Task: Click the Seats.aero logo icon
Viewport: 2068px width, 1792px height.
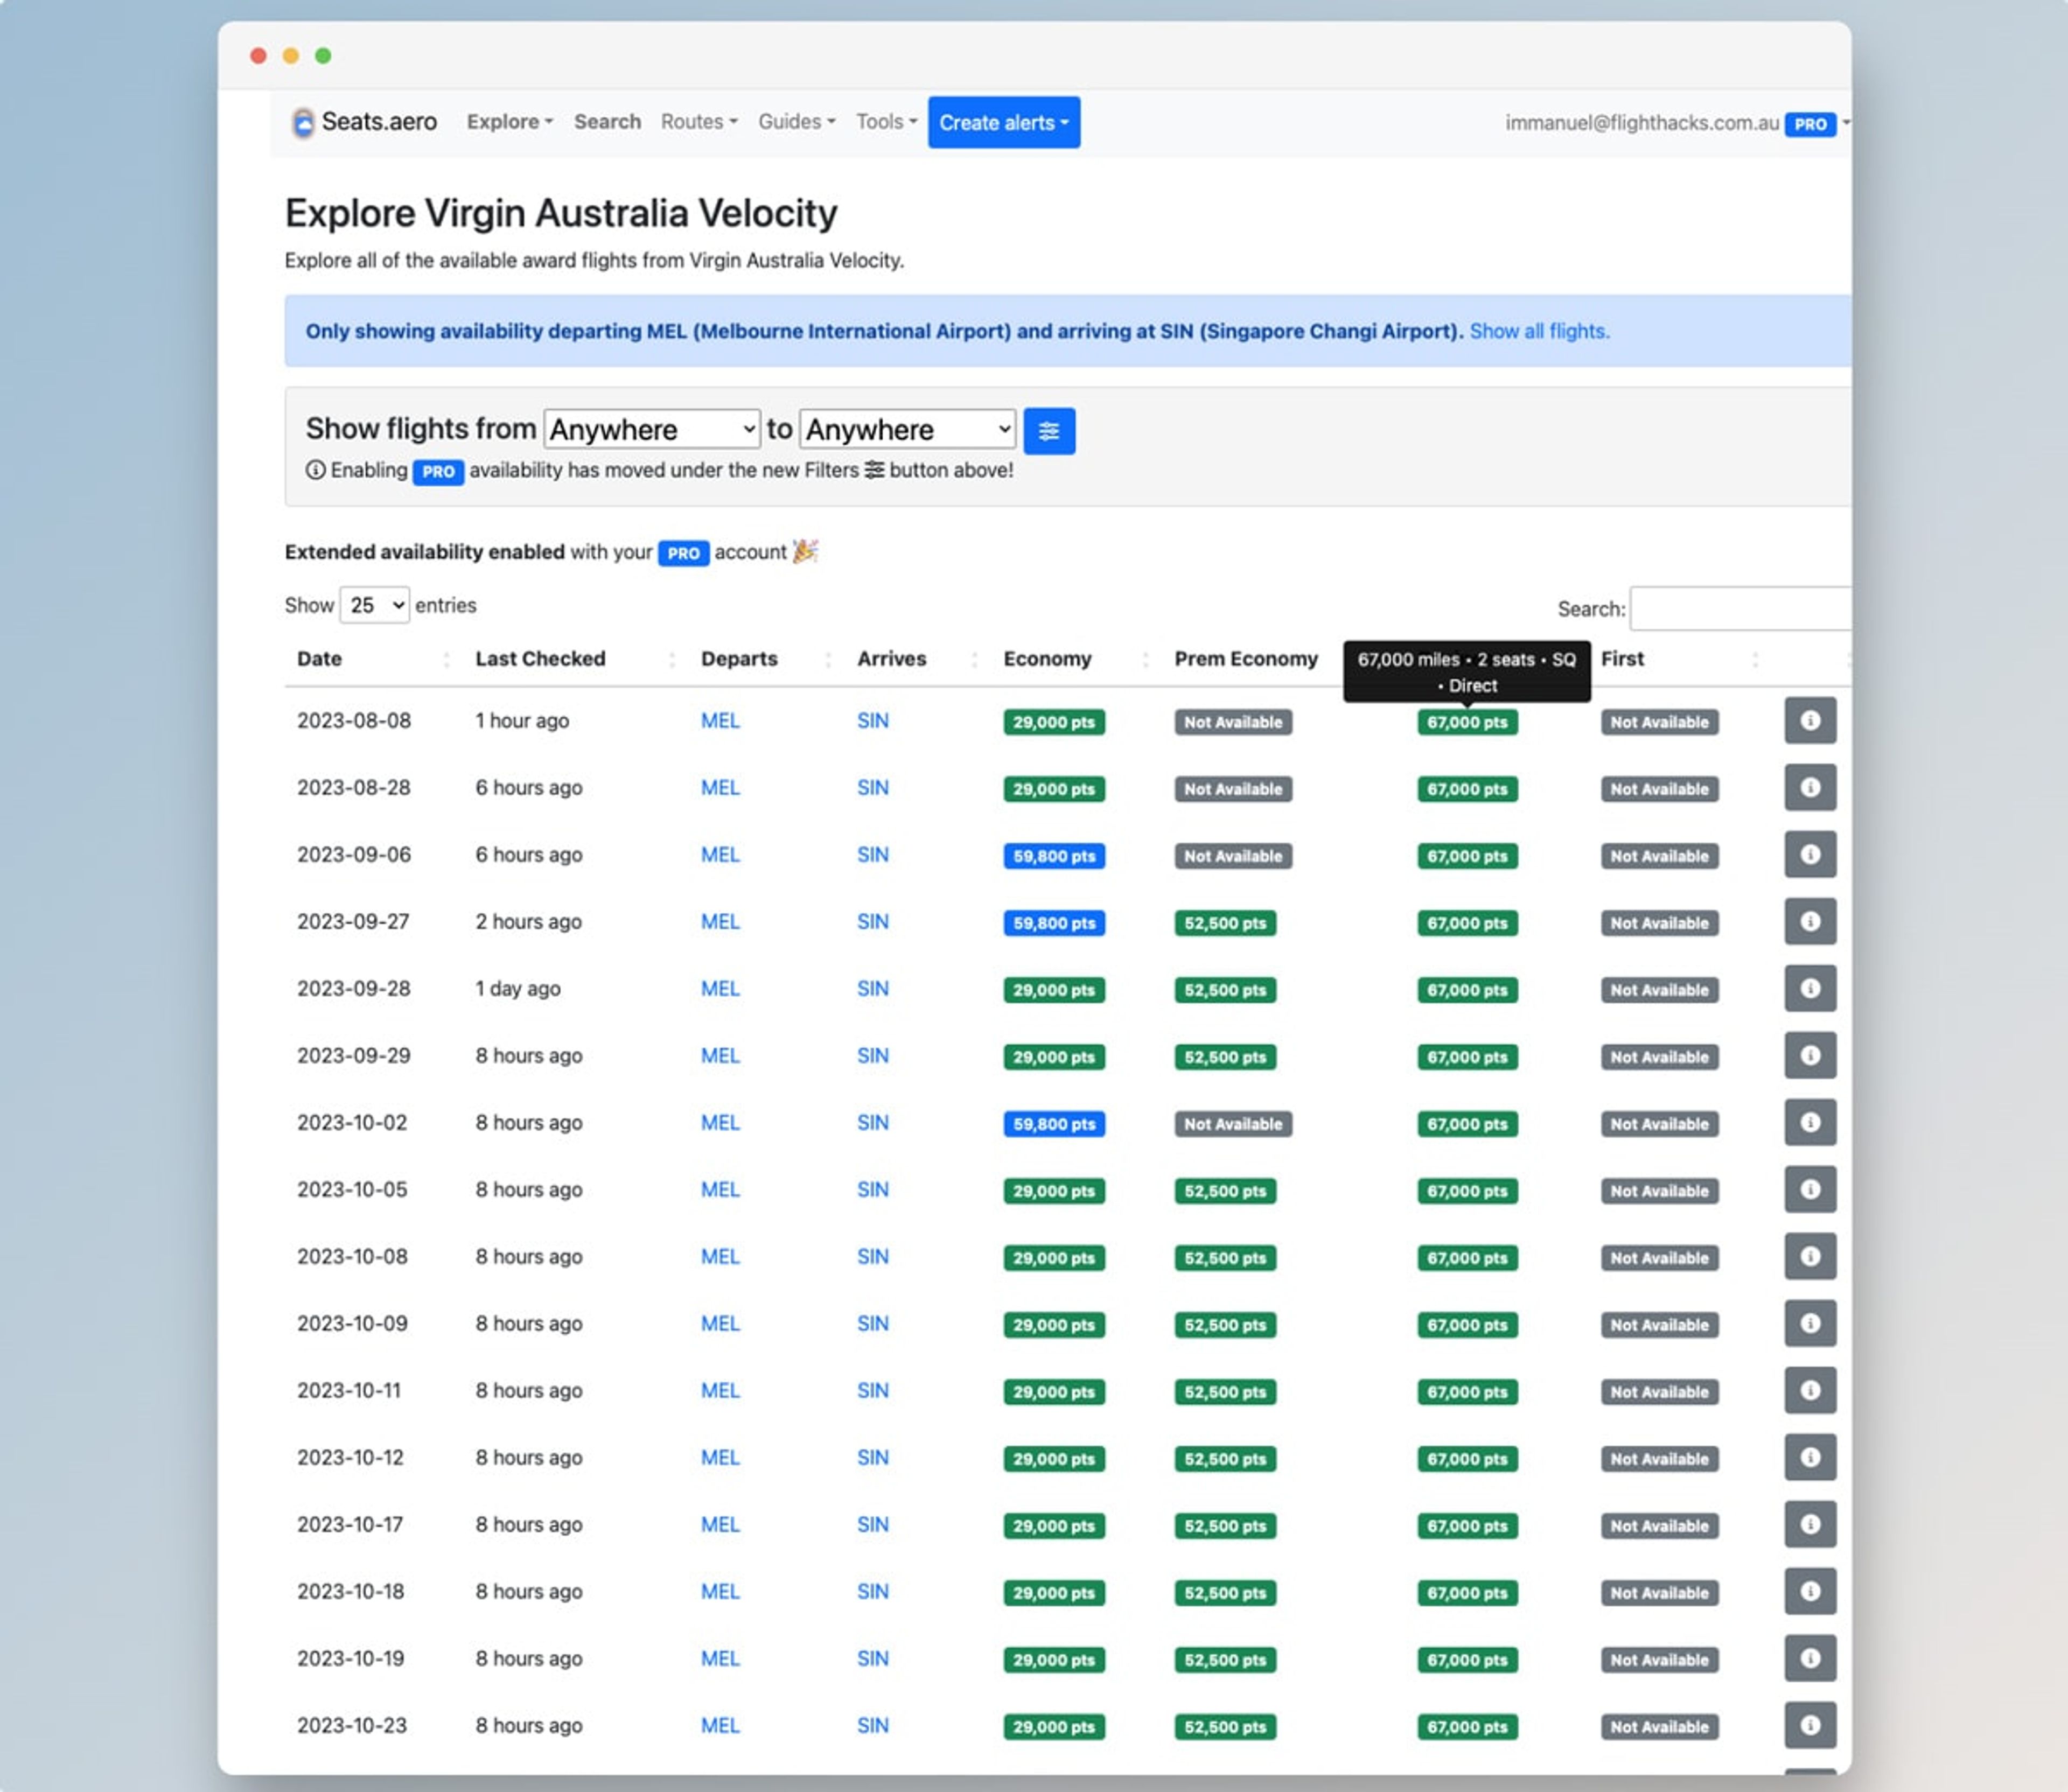Action: [x=303, y=123]
